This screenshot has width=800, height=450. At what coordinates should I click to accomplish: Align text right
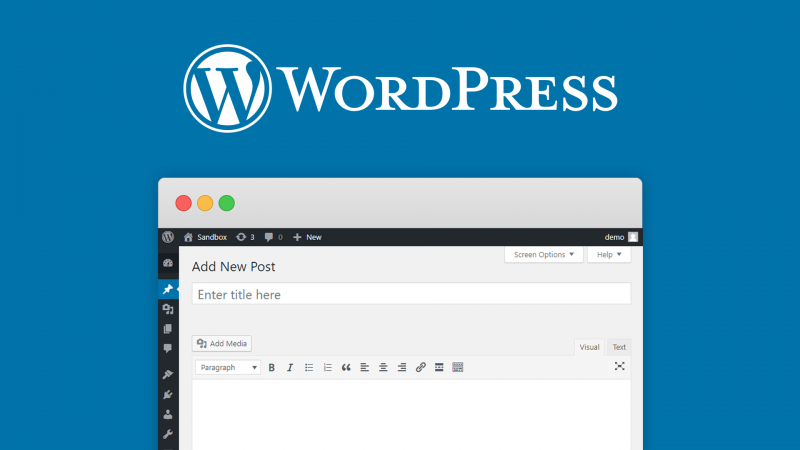click(402, 367)
